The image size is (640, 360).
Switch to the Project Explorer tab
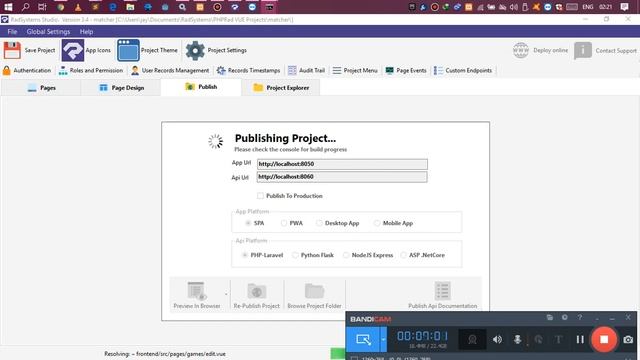point(281,87)
